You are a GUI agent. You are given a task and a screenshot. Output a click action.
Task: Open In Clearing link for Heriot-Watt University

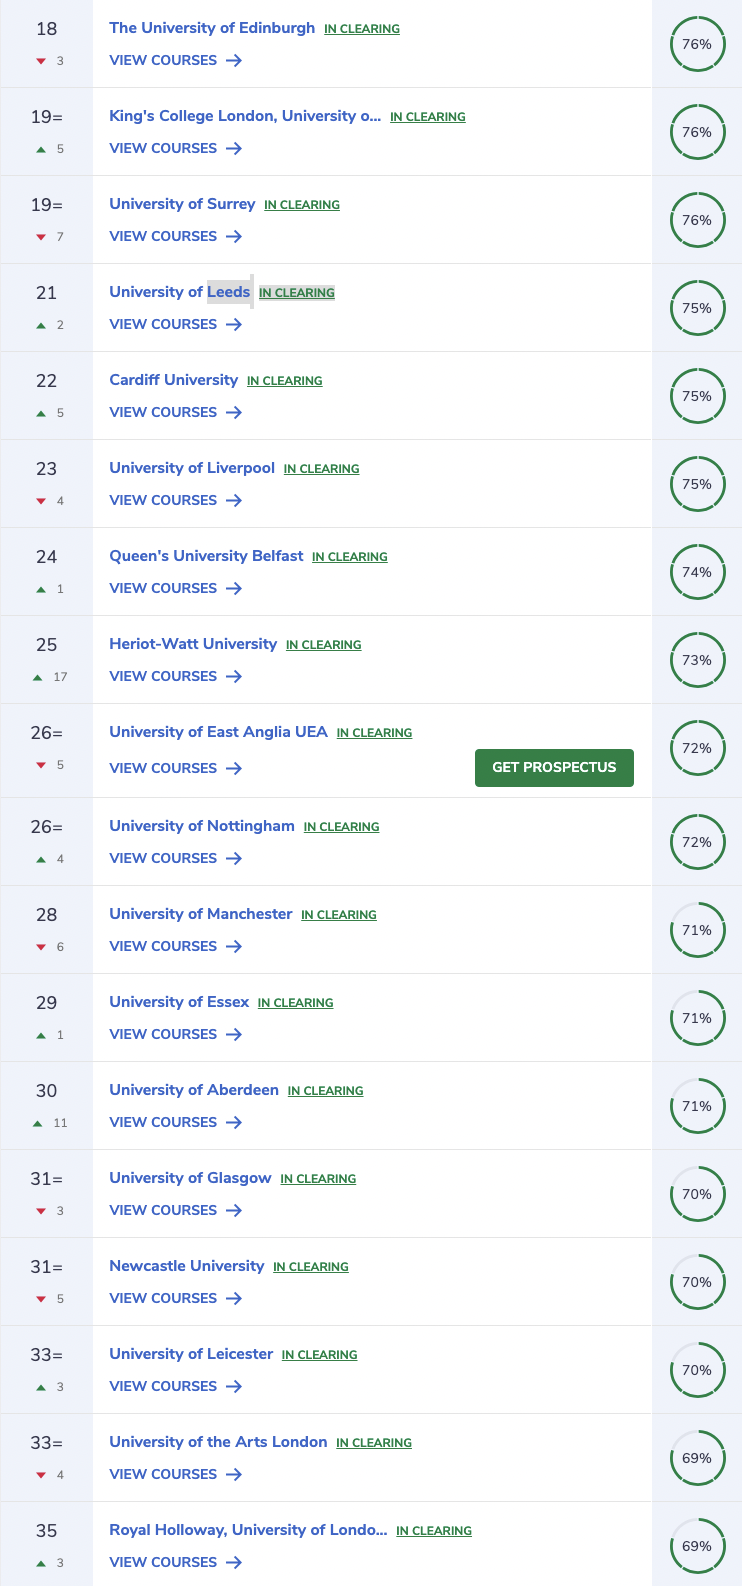(x=324, y=645)
